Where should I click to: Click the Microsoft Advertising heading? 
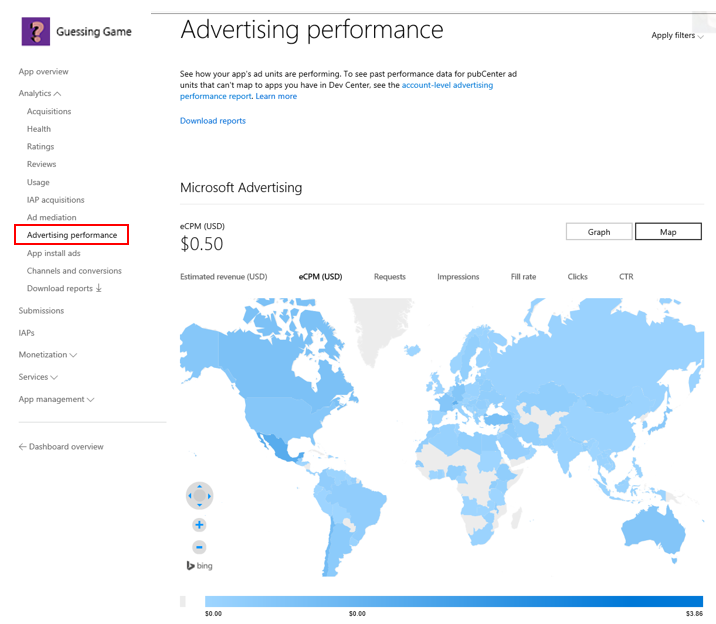(x=241, y=188)
